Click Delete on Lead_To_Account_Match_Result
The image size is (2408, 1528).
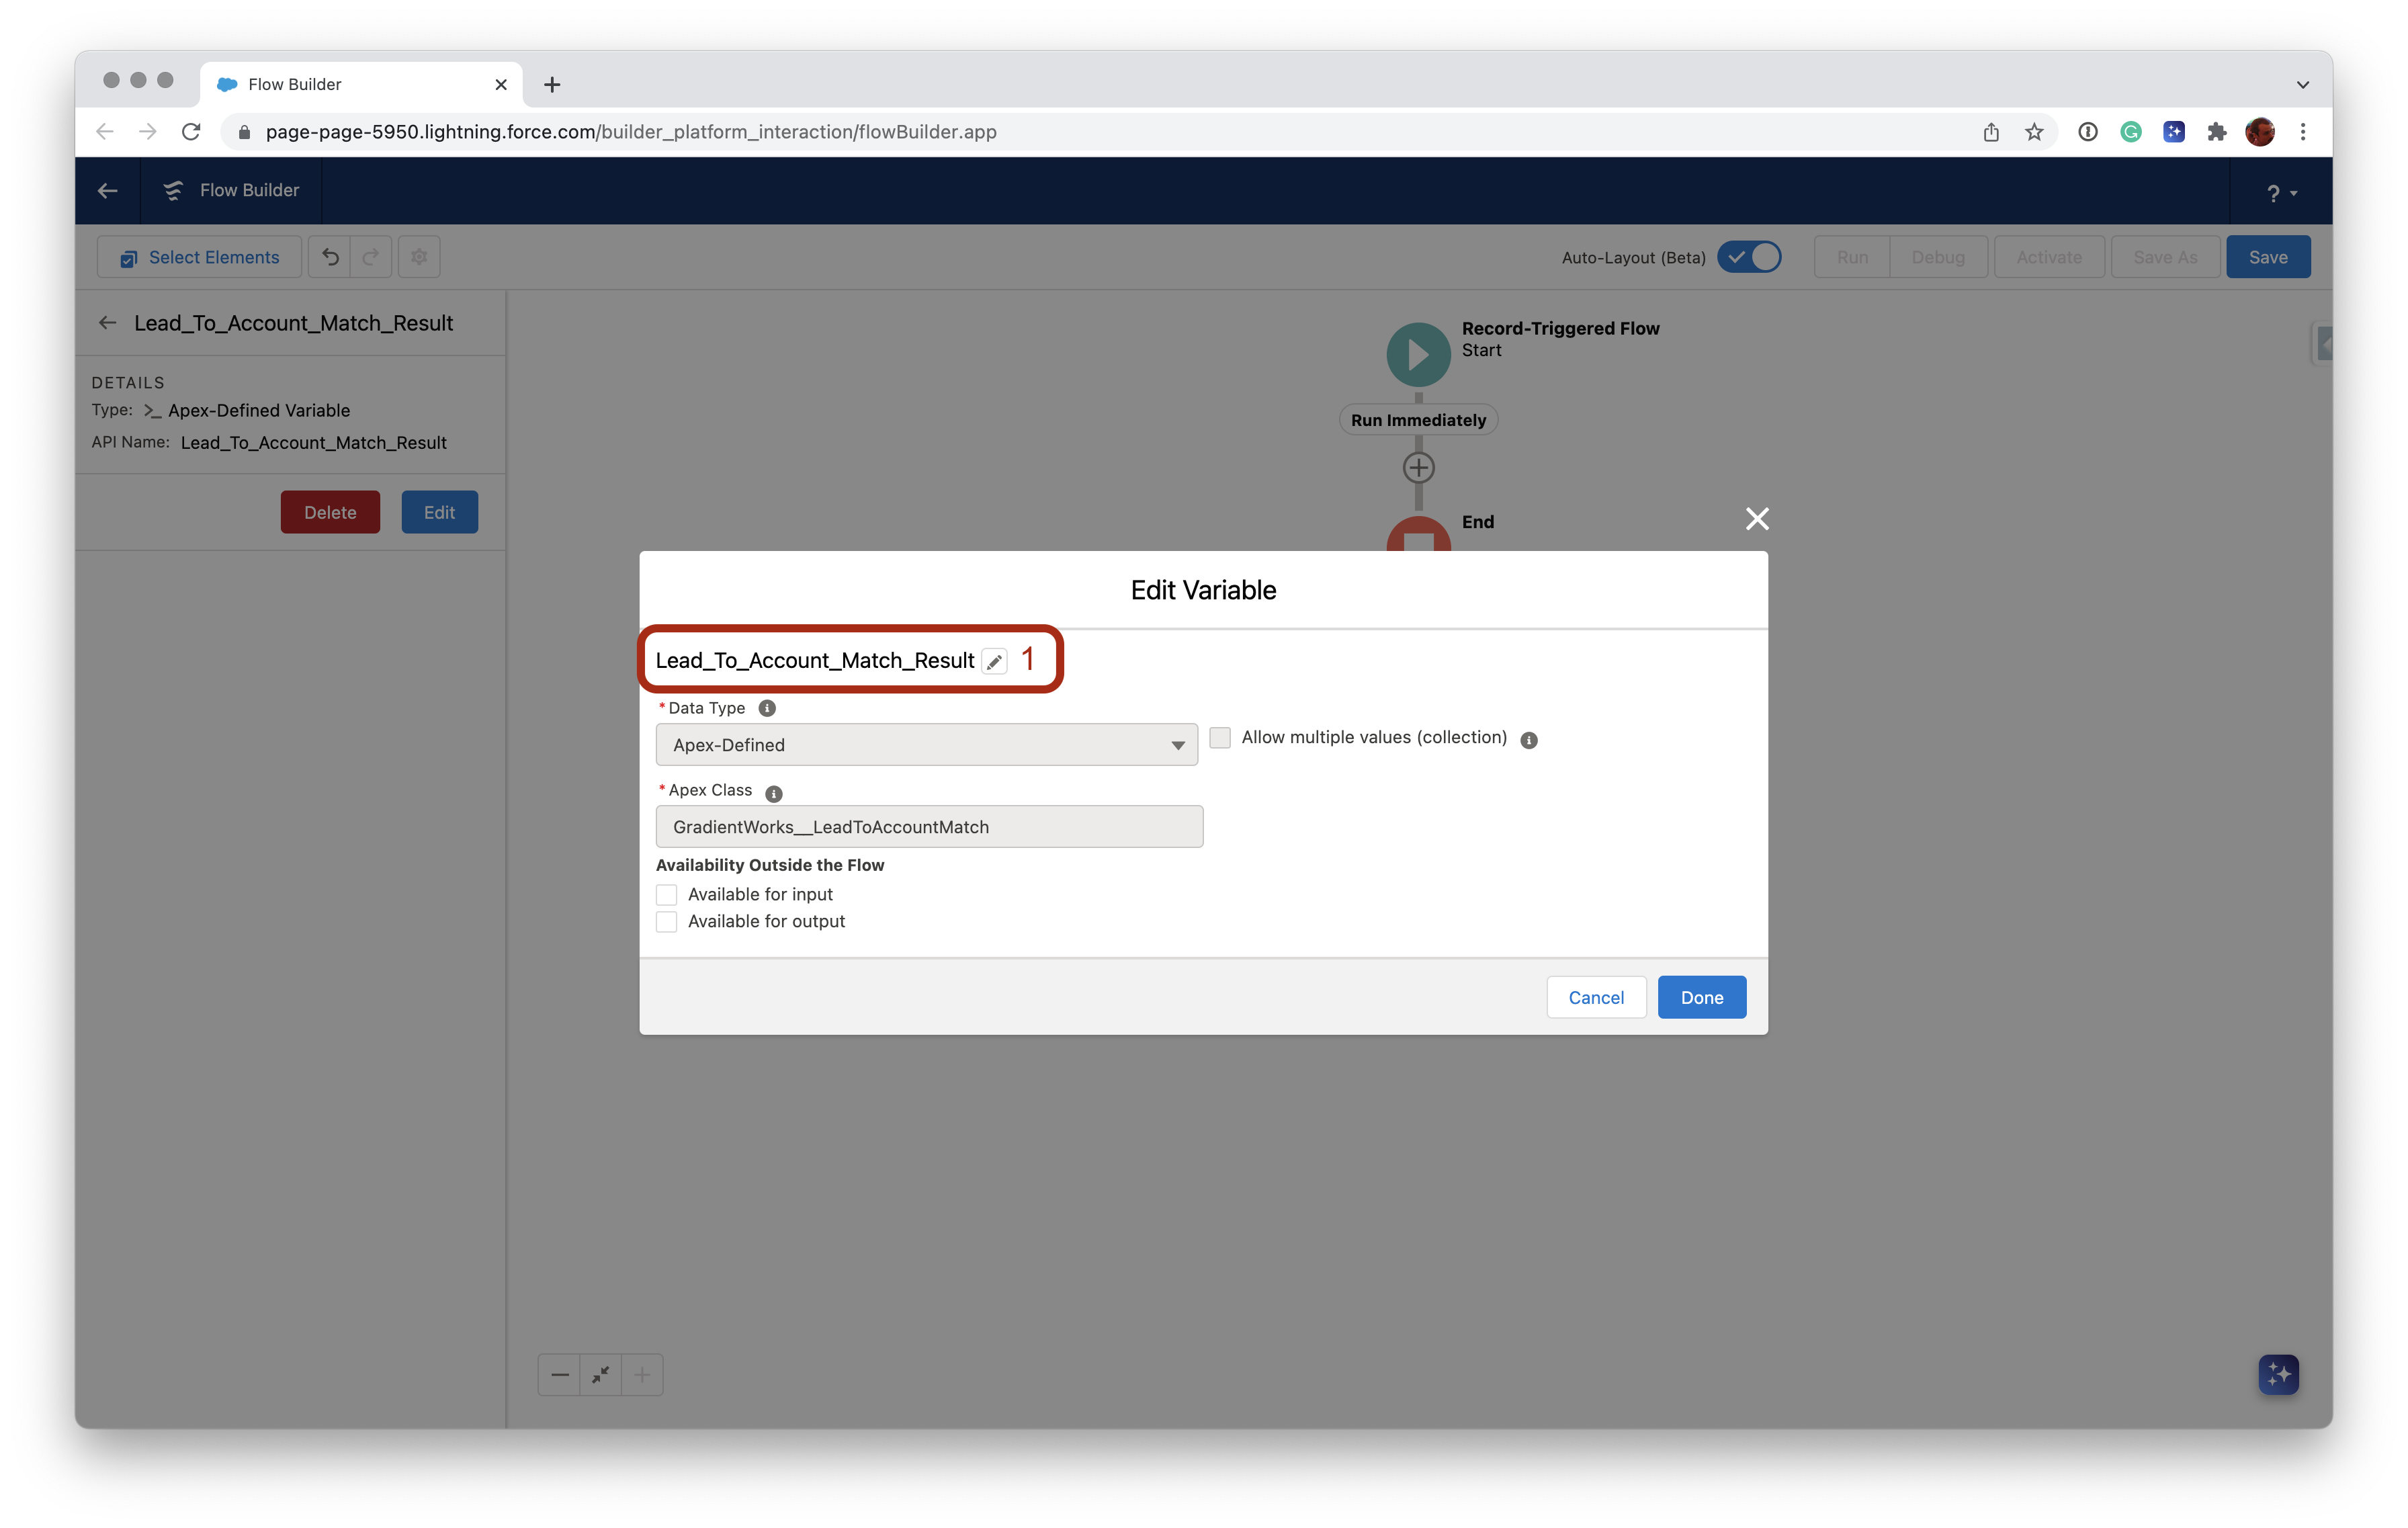click(330, 512)
